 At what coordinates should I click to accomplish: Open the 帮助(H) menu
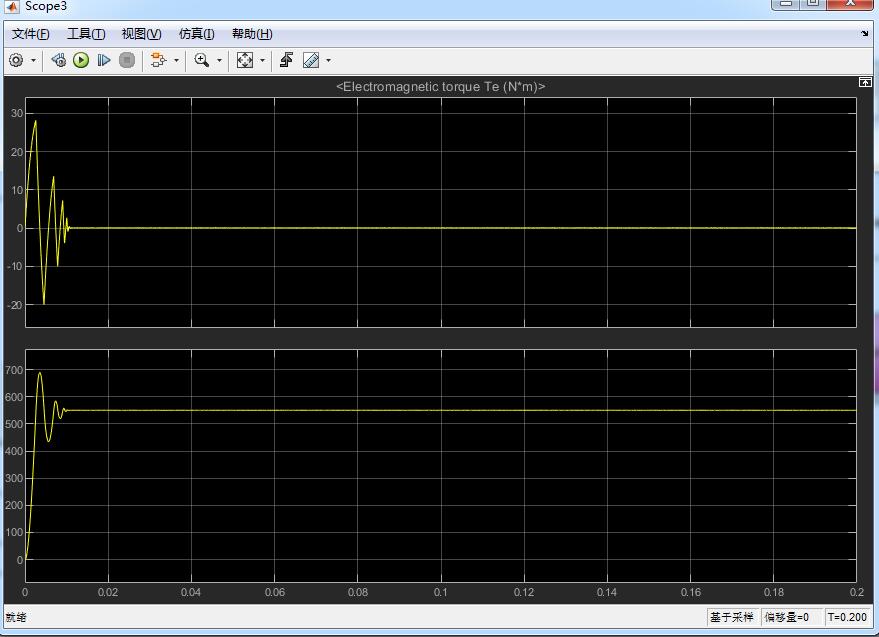pyautogui.click(x=252, y=34)
